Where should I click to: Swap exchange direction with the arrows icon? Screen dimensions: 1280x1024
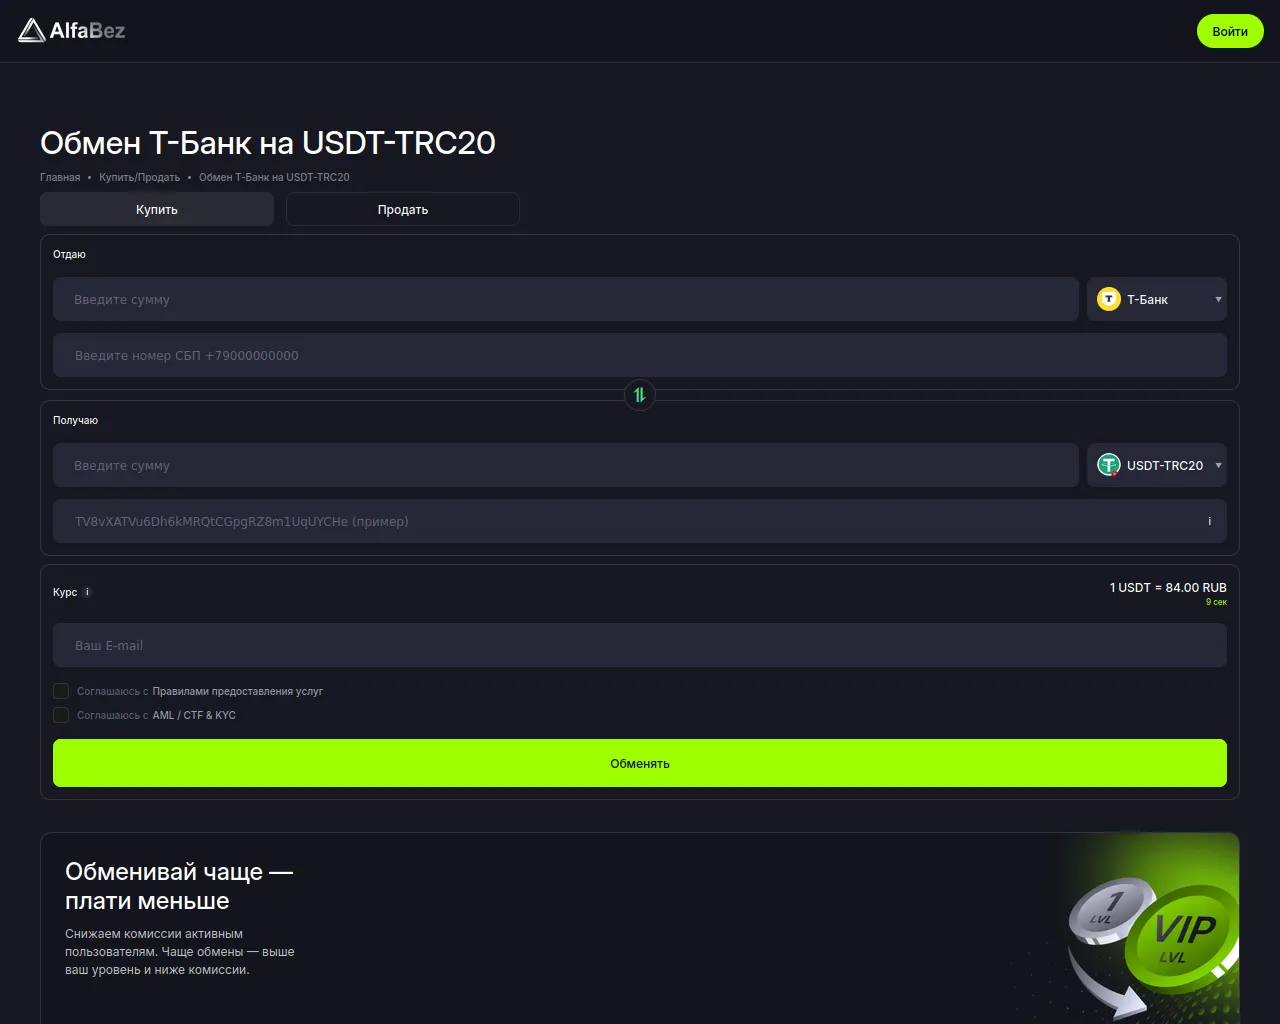tap(640, 395)
